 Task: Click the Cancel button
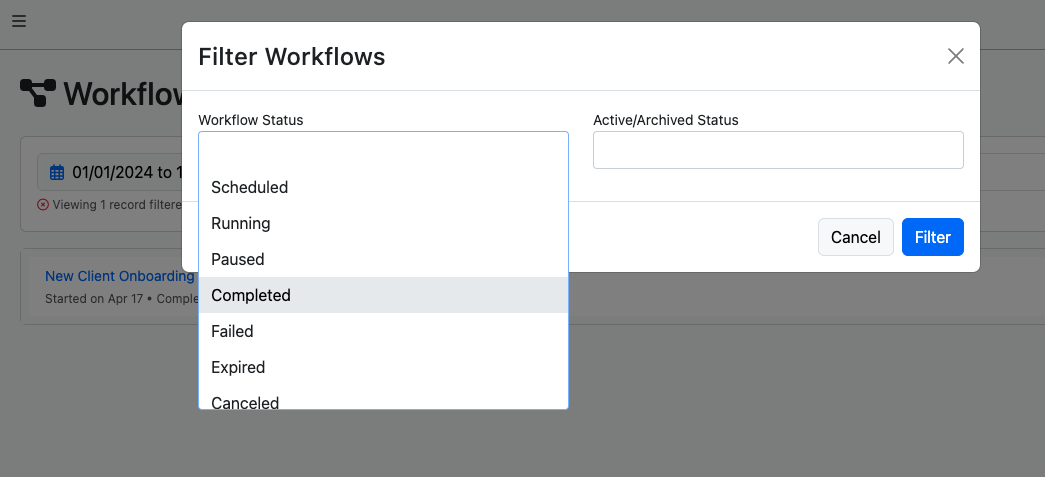point(856,237)
